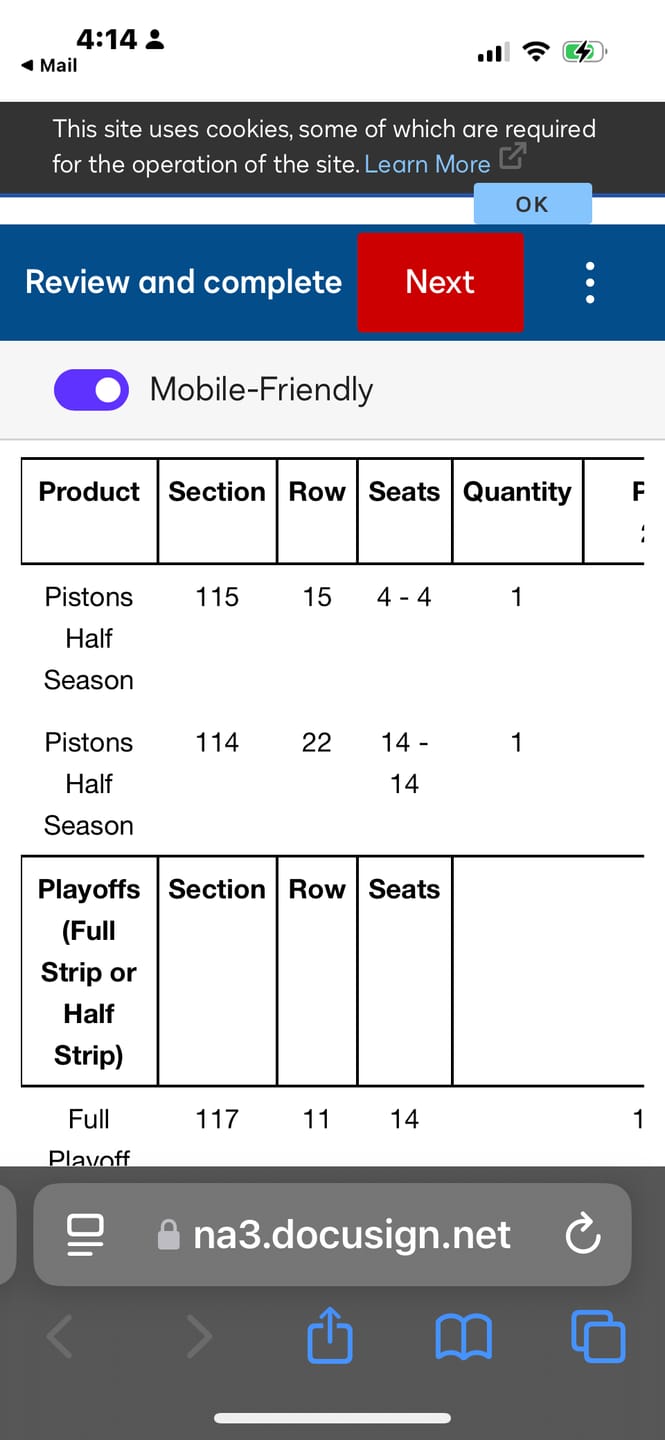
Task: Tap the Playoffs Full Strip header cell
Action: tap(89, 971)
